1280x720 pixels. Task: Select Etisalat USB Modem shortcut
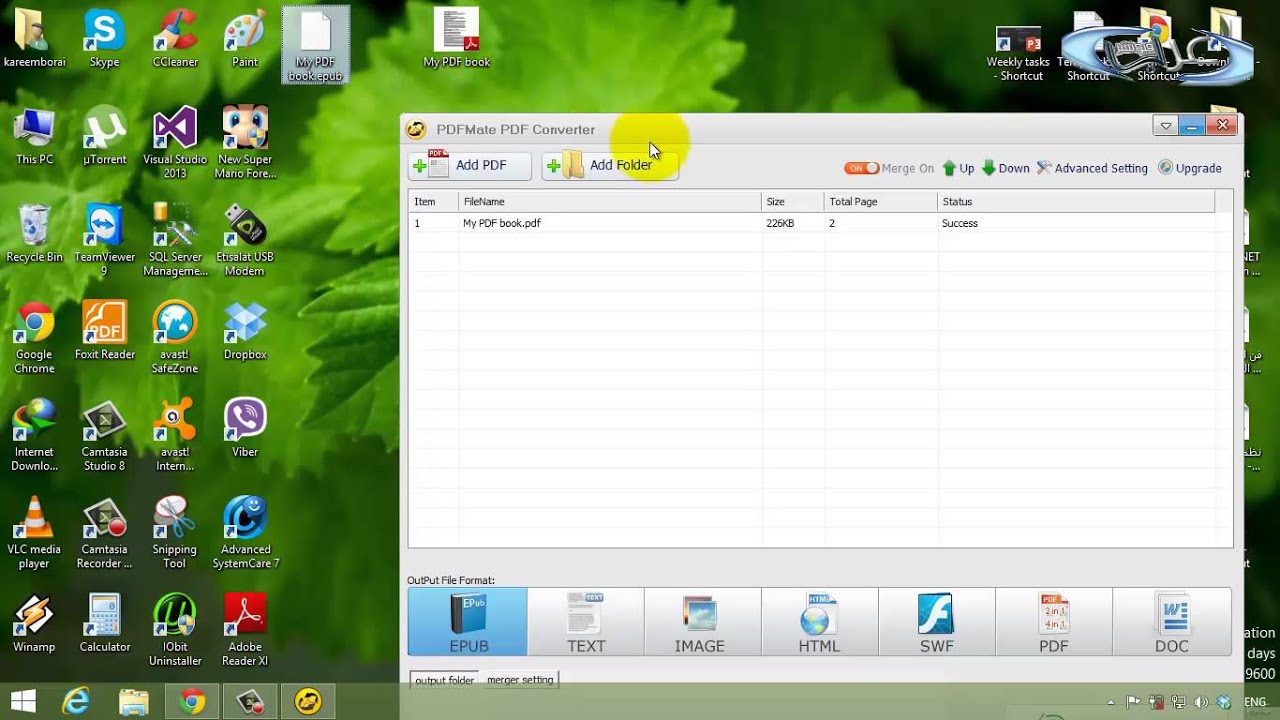(x=245, y=241)
